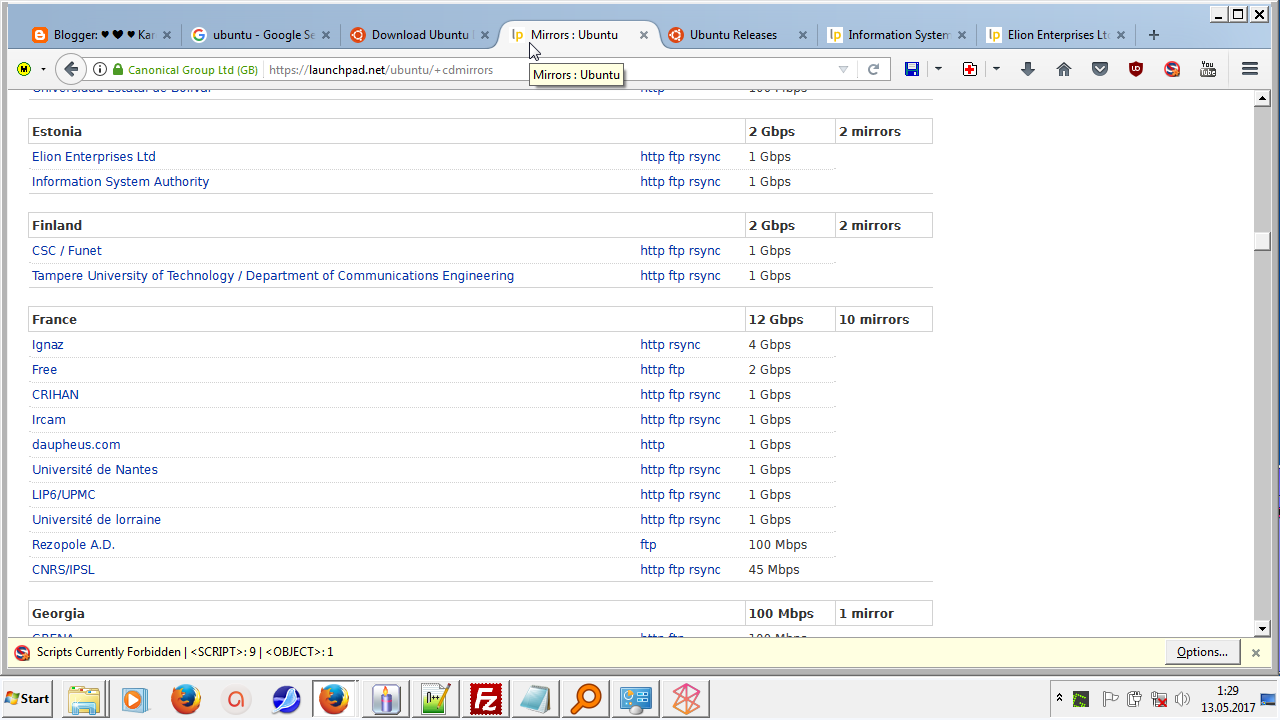1280x720 pixels.
Task: Open NoScript Options button
Action: click(x=1202, y=652)
